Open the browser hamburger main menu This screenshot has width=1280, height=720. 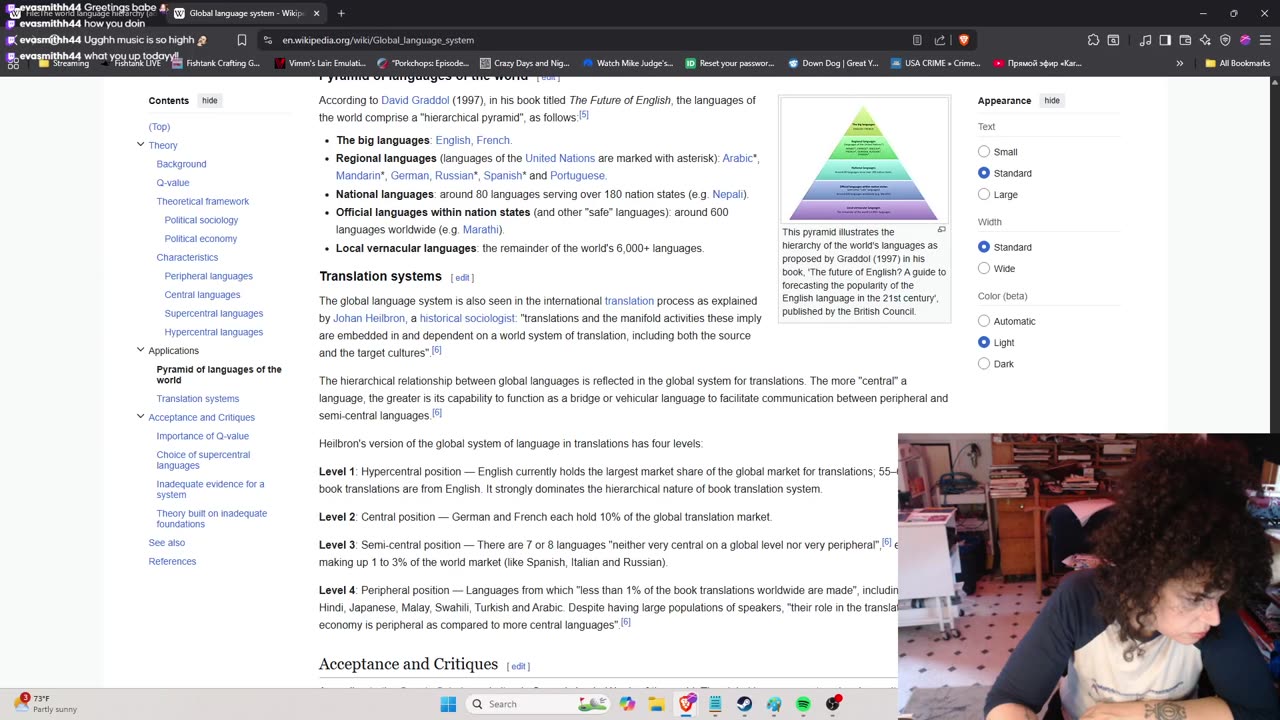[1265, 40]
